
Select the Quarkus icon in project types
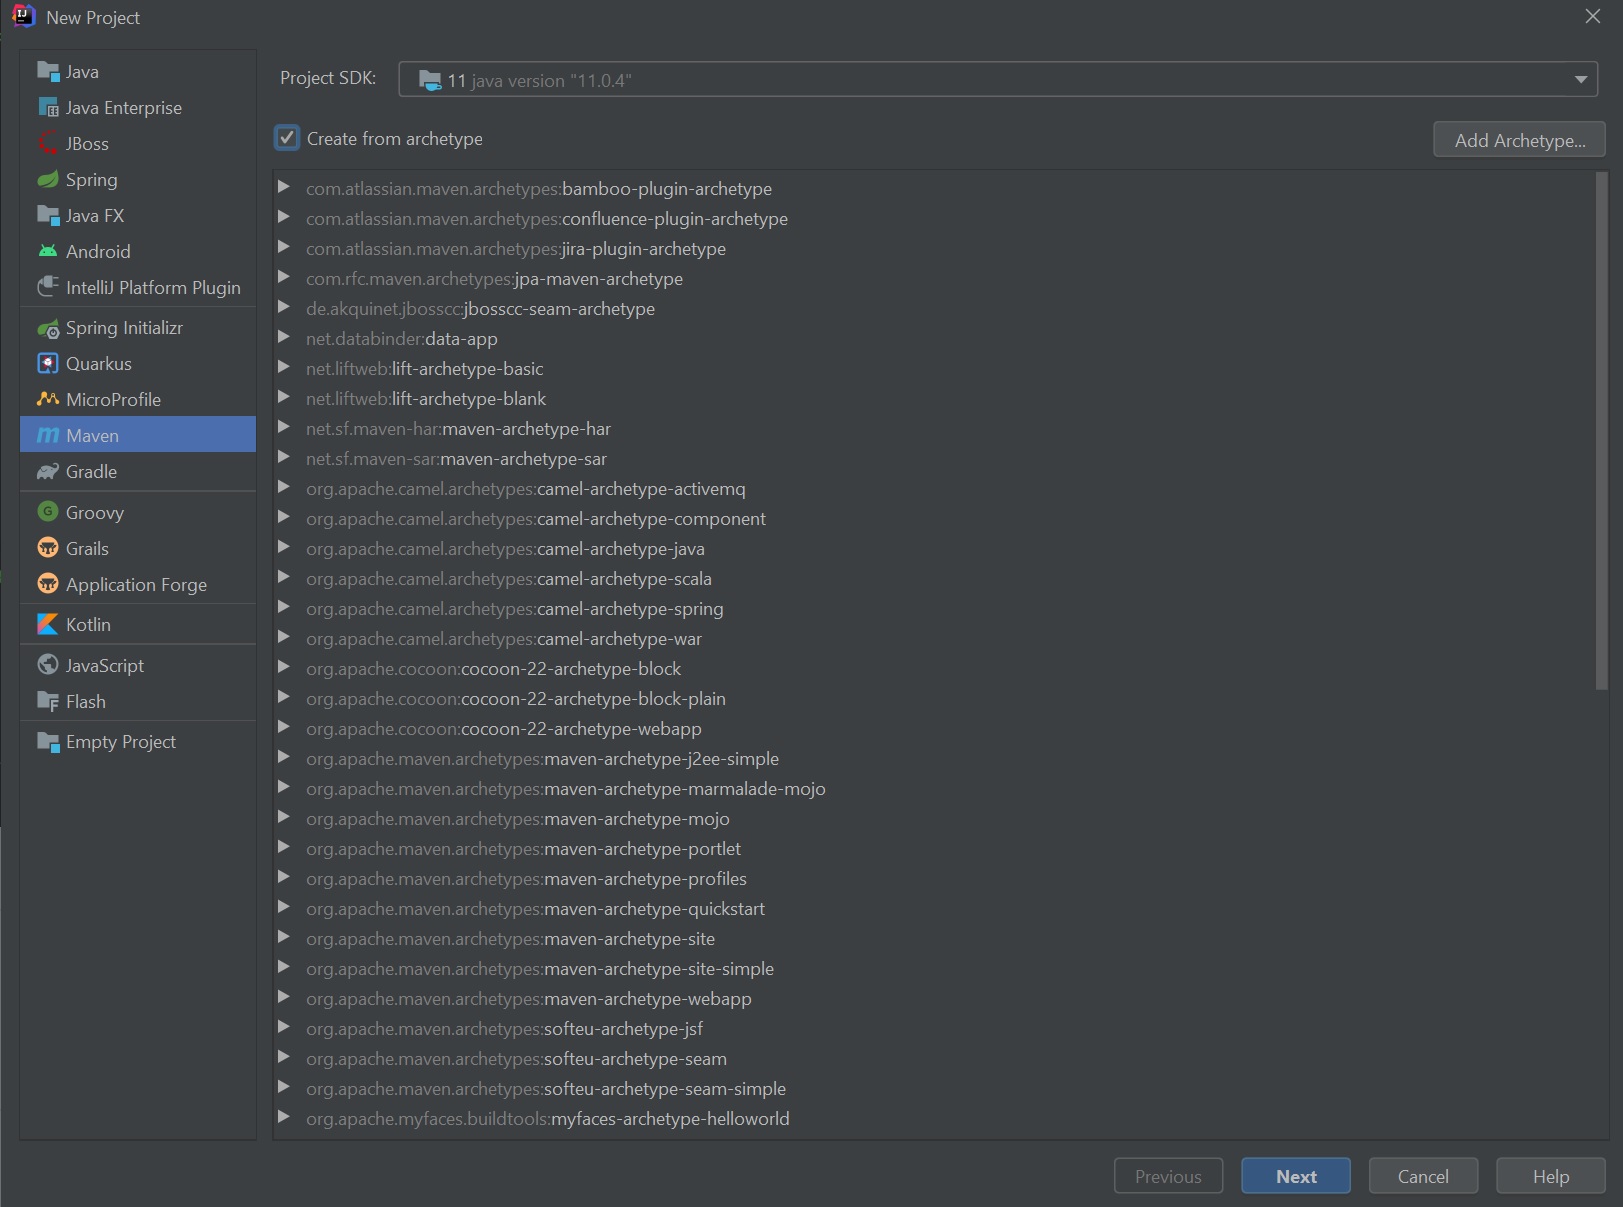[47, 364]
